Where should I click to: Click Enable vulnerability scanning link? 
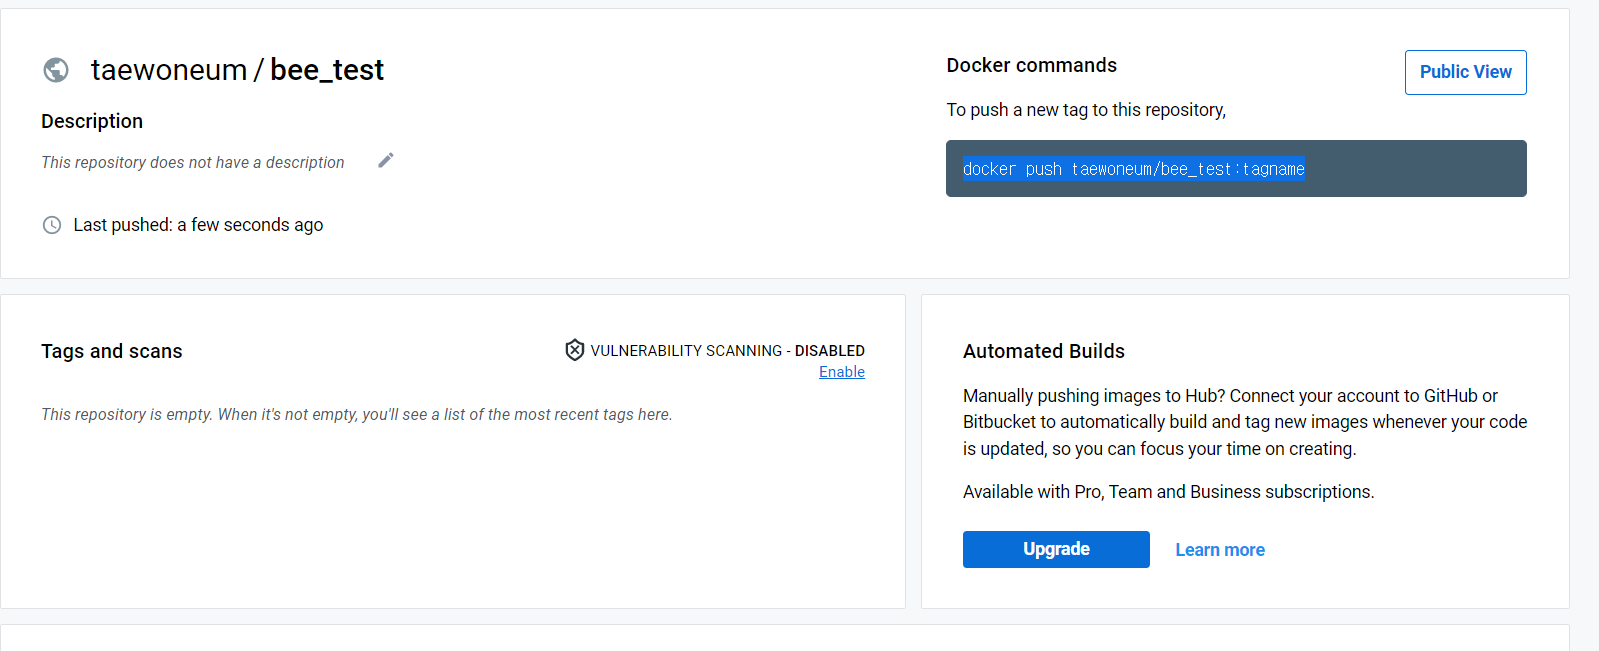point(842,372)
